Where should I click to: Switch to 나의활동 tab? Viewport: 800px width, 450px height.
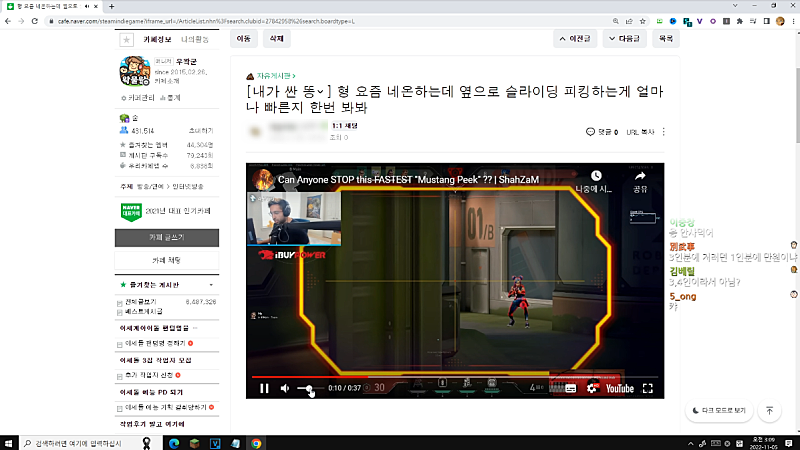[195, 39]
